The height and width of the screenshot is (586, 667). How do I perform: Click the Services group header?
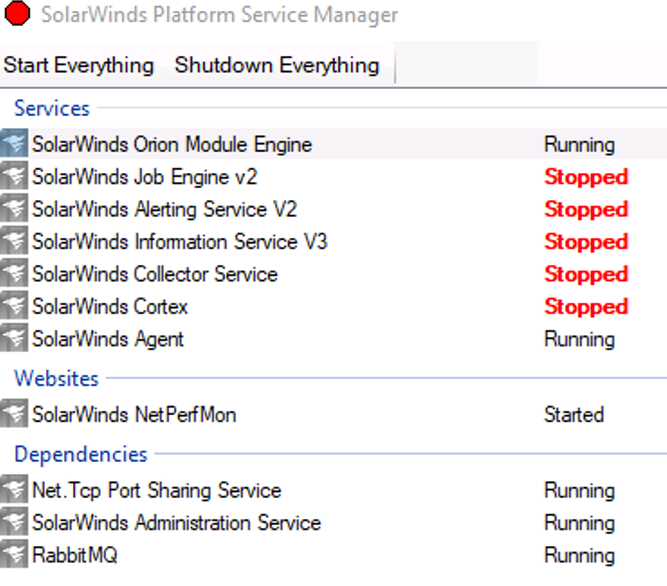[52, 108]
